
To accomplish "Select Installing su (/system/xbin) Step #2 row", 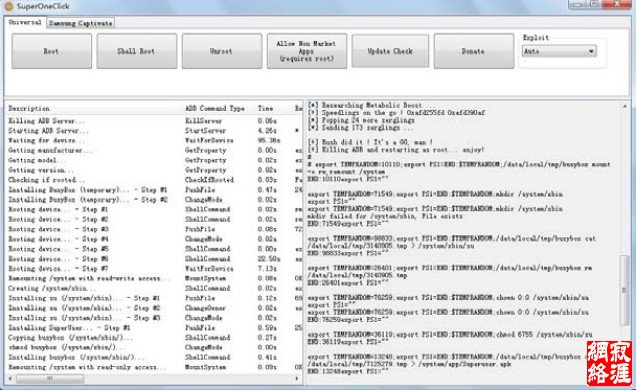I will tap(154, 308).
